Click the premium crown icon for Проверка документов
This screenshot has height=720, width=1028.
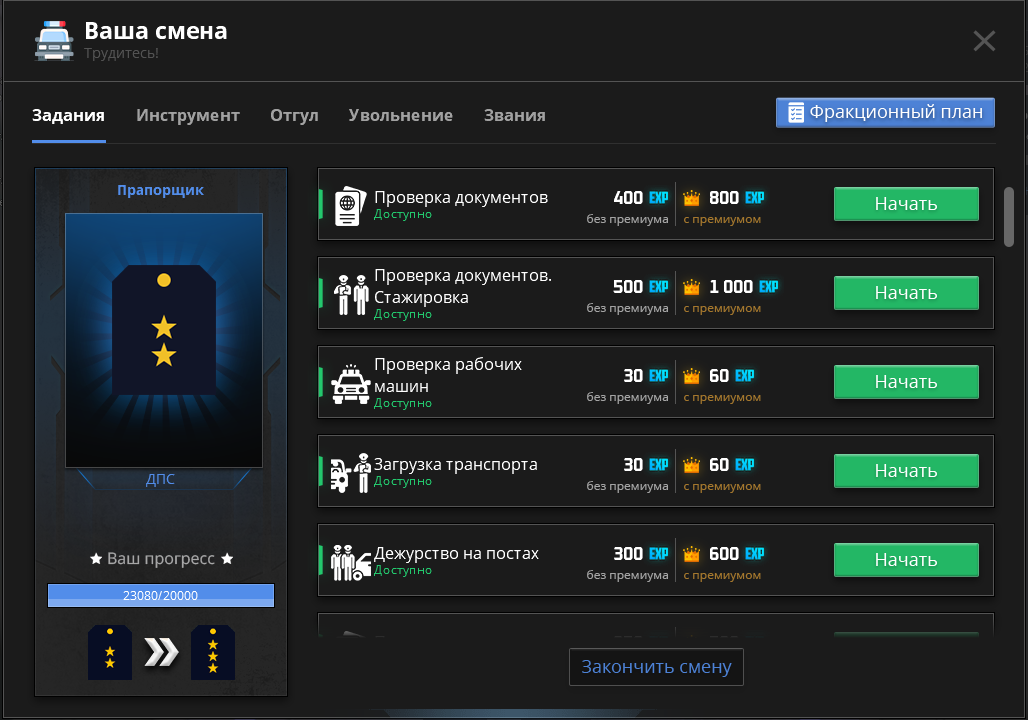691,198
